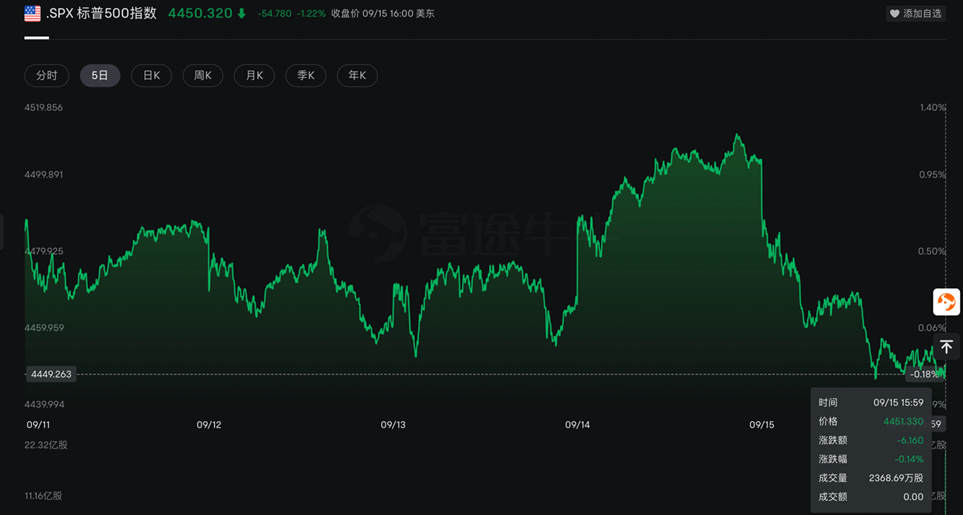Switch to 季K quarterly candlestick tab
Viewport: 963px width, 515px height.
[x=306, y=76]
